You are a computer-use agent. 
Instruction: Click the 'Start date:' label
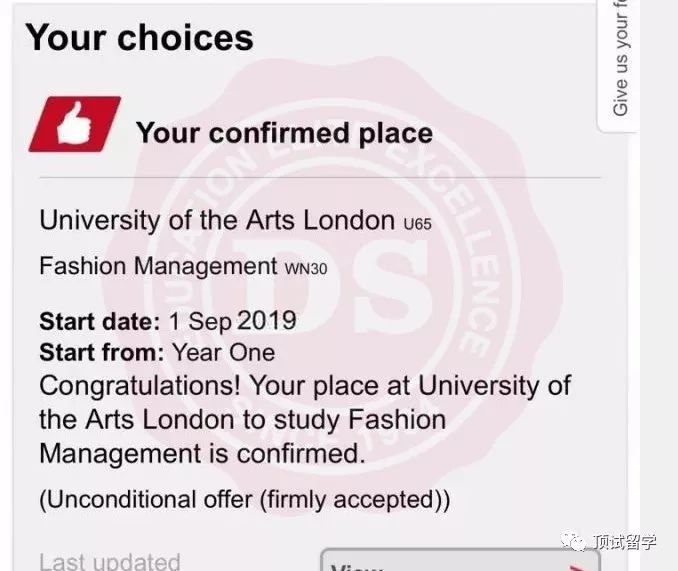coord(99,322)
